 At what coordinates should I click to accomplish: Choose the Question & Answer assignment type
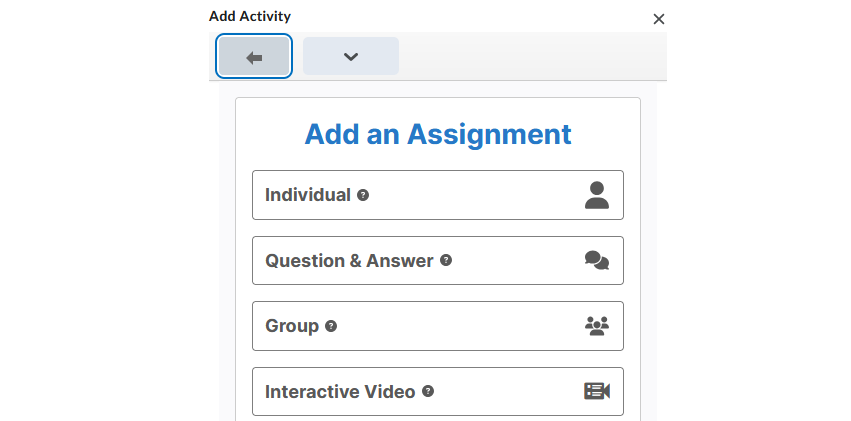(437, 260)
